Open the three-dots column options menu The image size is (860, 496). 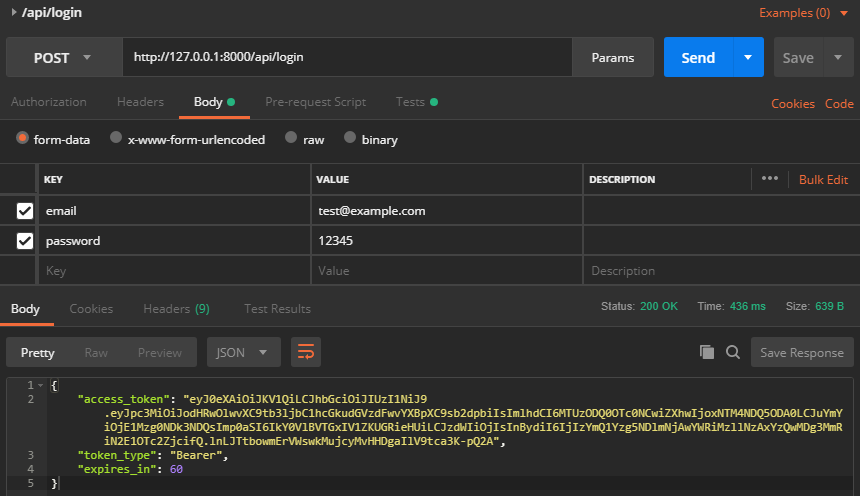click(769, 179)
